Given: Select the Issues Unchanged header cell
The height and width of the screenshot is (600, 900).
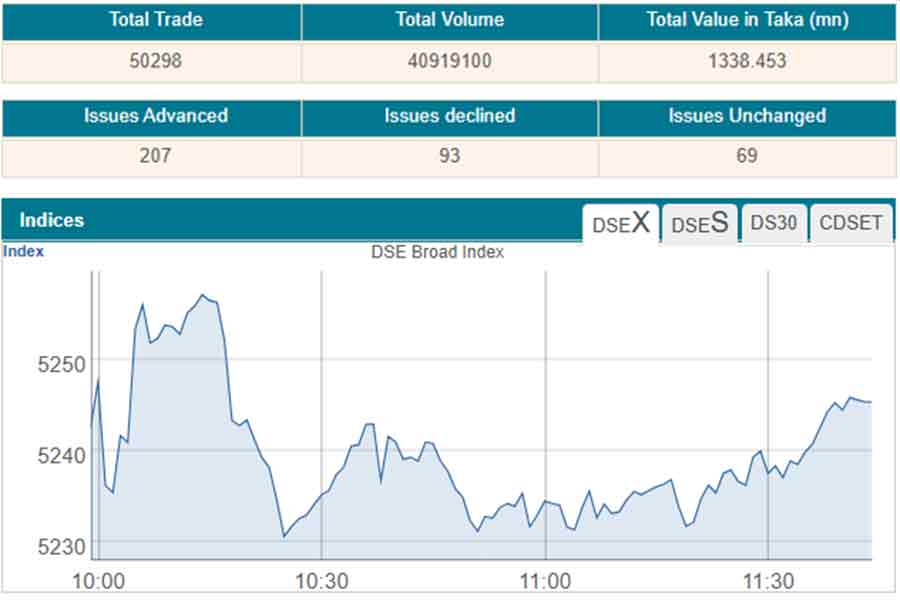Looking at the screenshot, I should point(746,116).
